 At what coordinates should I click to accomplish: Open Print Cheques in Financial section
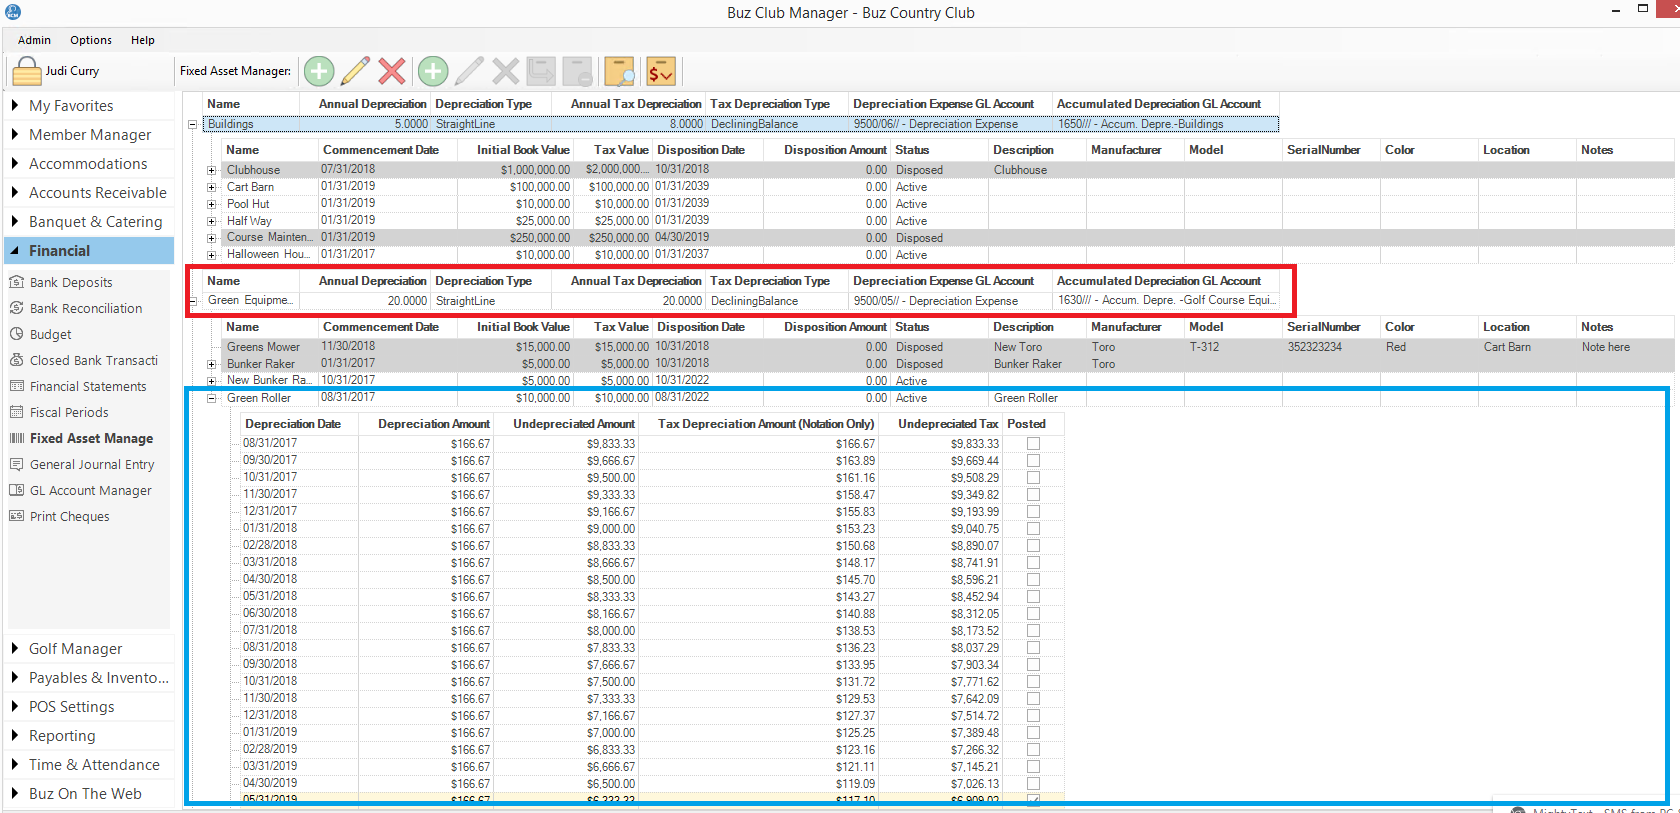click(70, 517)
